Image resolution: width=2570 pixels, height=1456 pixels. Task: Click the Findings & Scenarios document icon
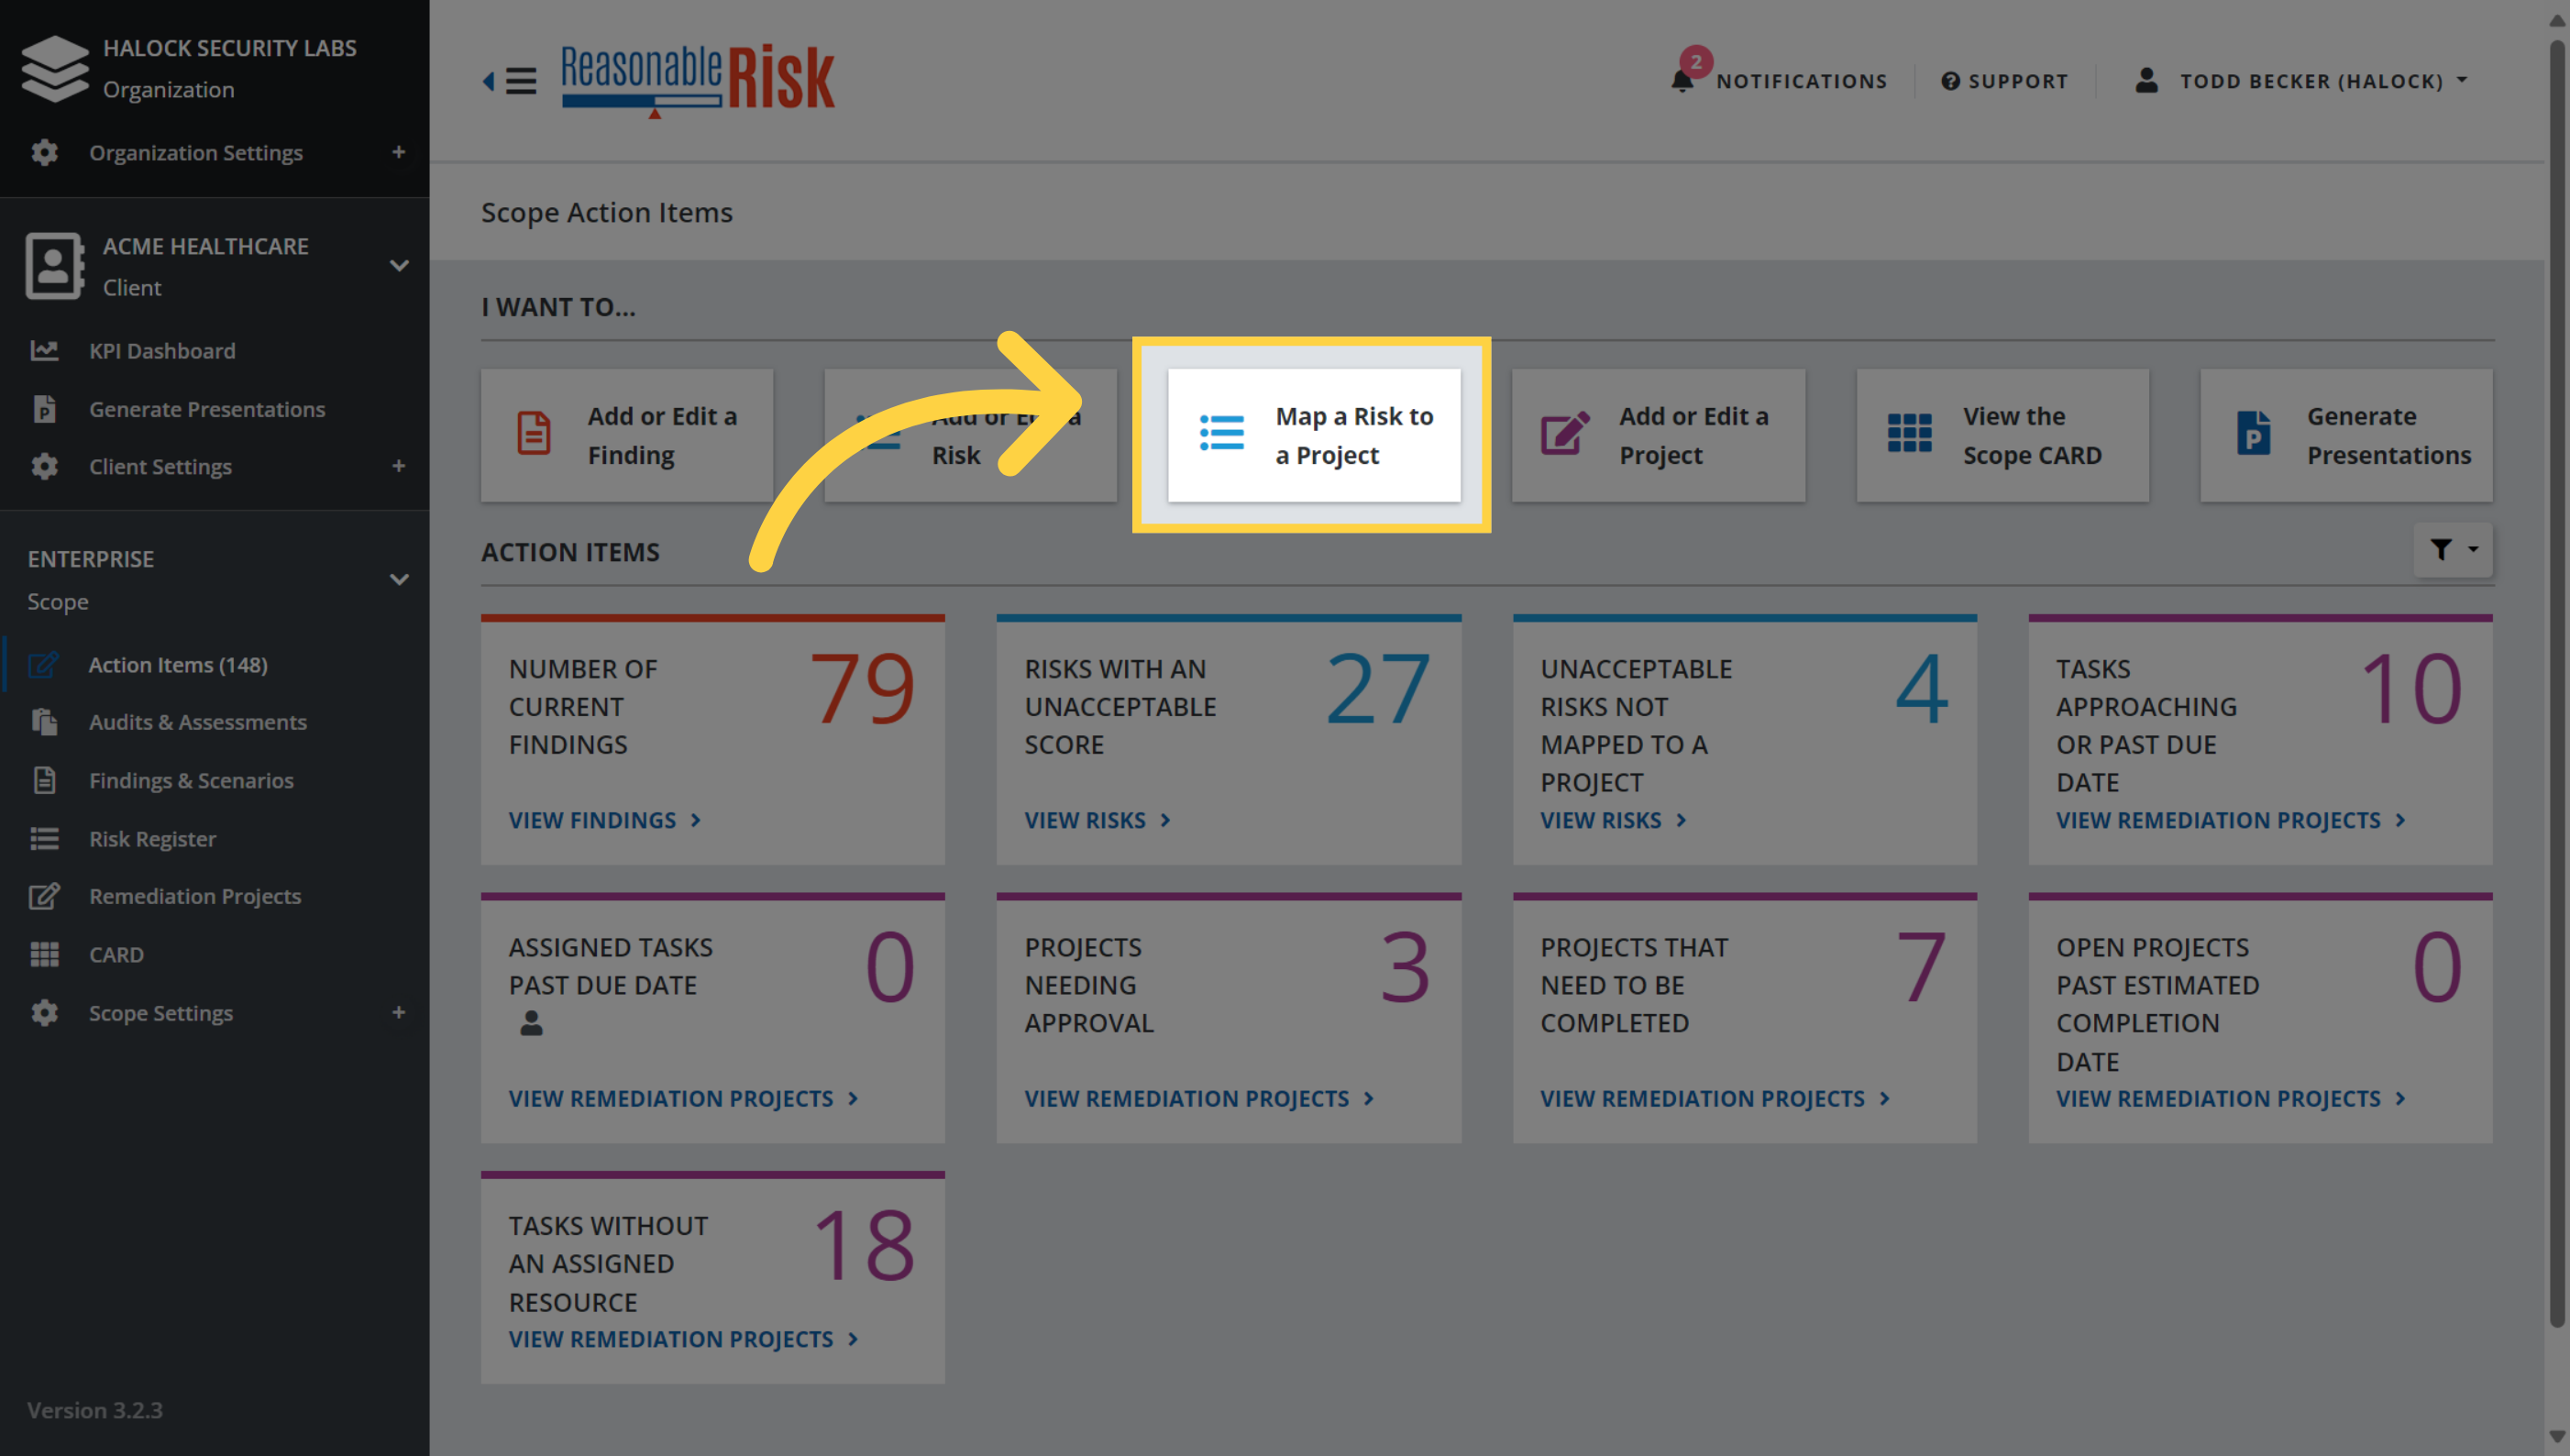click(x=44, y=780)
